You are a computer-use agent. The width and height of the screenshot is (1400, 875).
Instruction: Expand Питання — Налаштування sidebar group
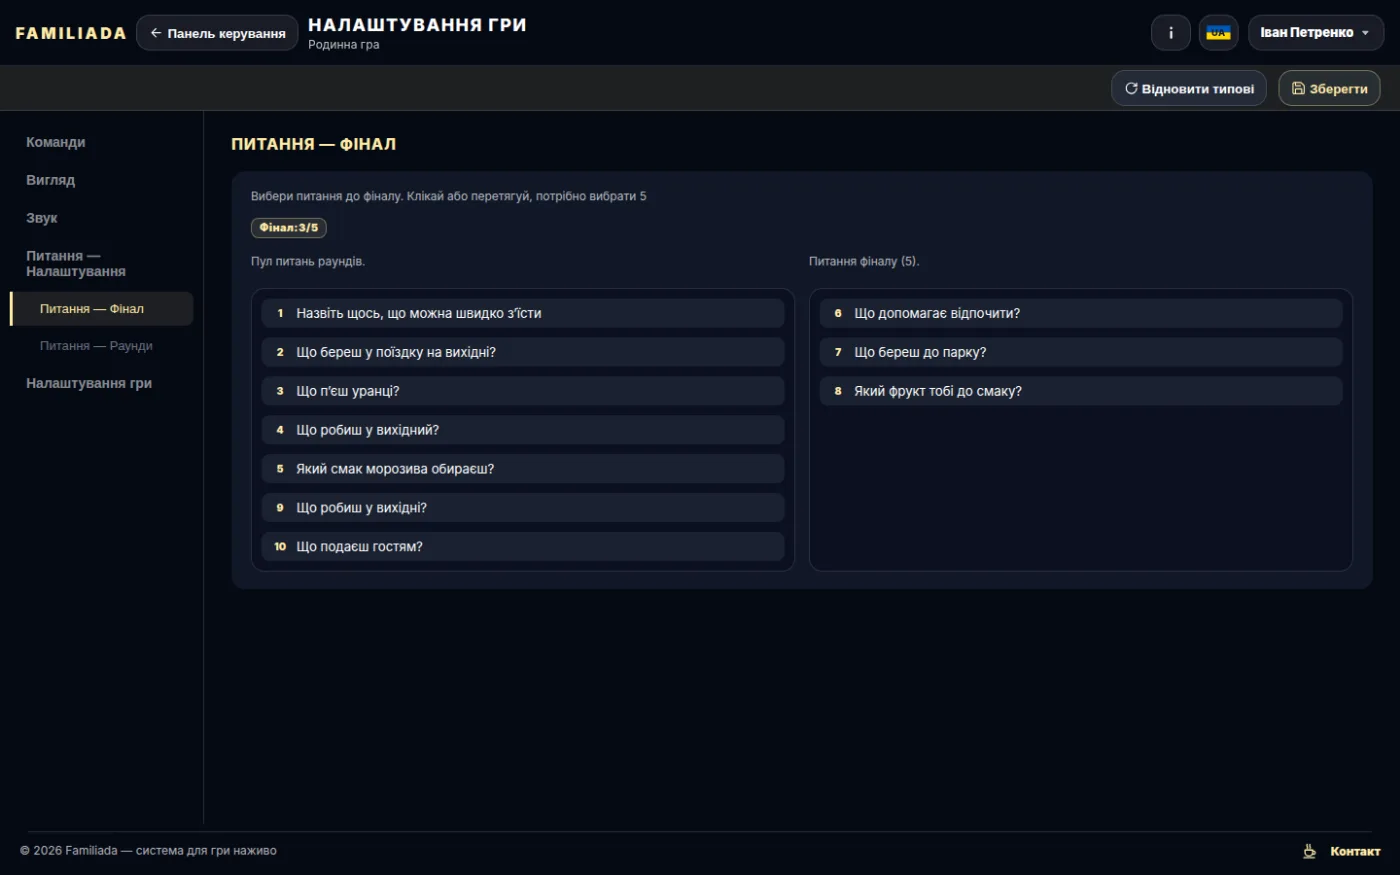[x=76, y=264]
